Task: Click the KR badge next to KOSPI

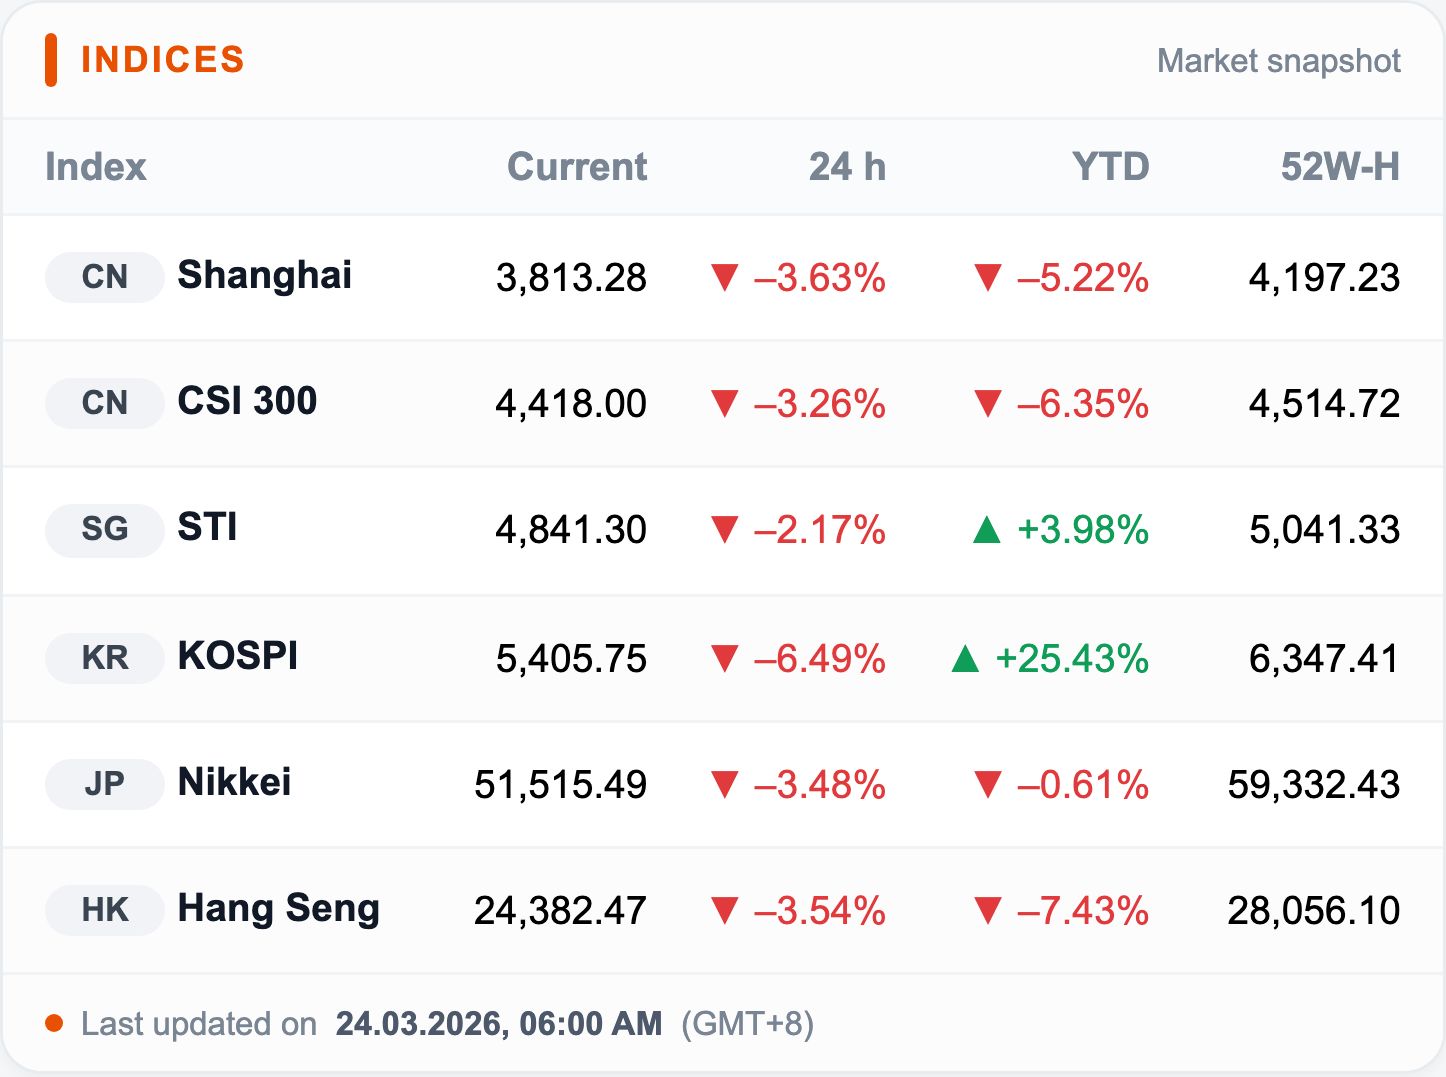Action: (x=104, y=658)
